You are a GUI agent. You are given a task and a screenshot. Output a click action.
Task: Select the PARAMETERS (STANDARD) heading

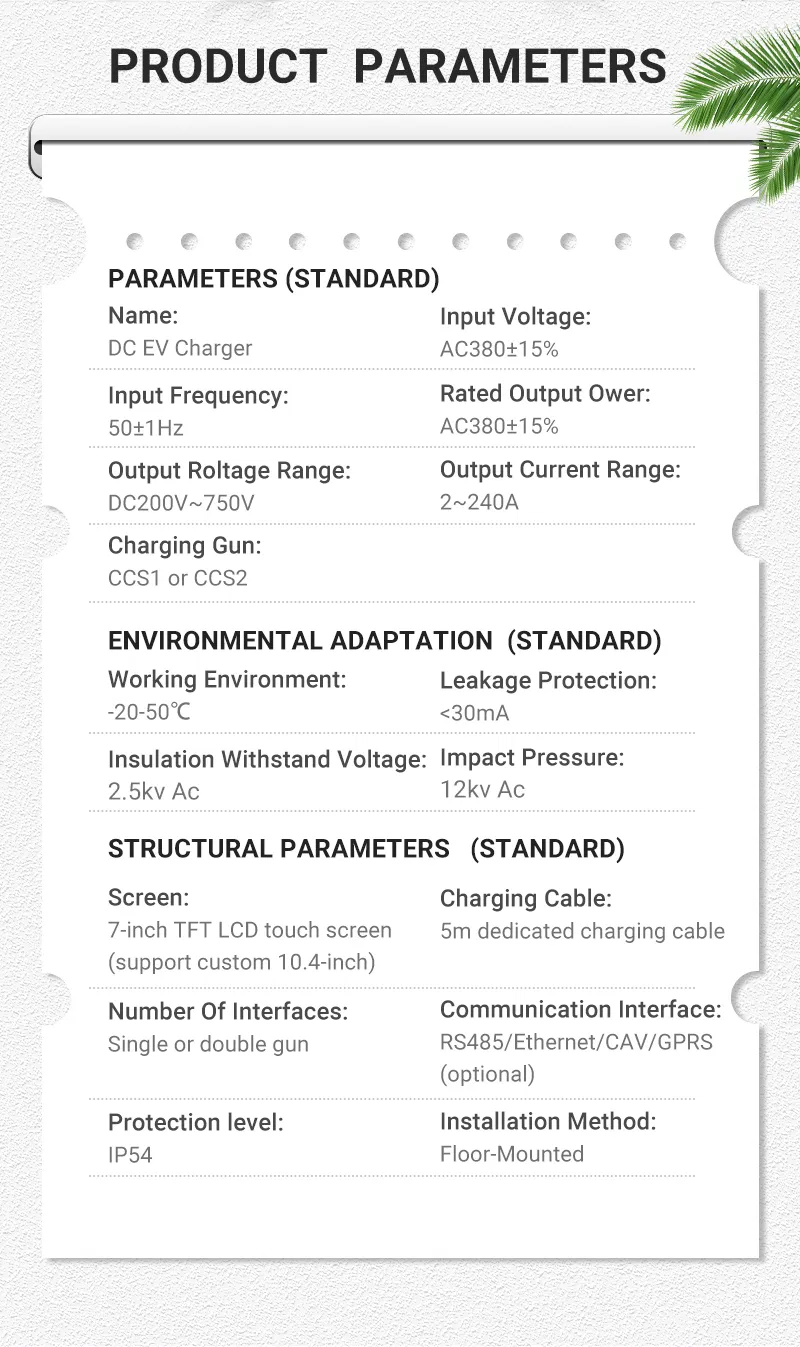(273, 279)
